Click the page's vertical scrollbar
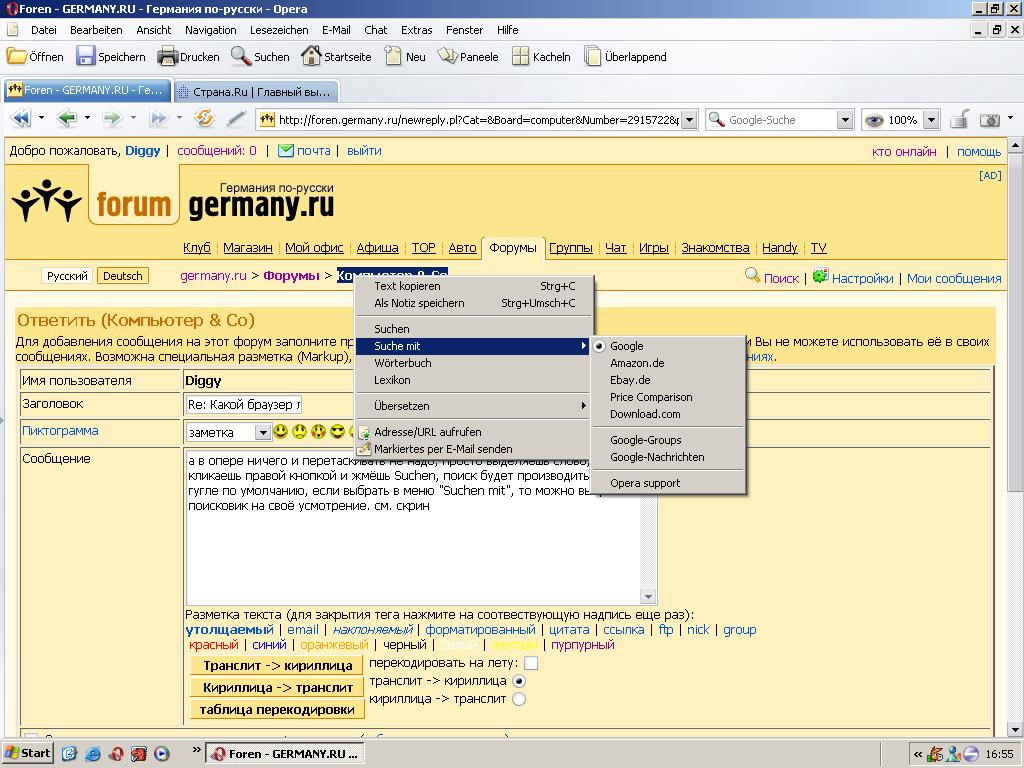This screenshot has width=1024, height=768. point(1016,436)
